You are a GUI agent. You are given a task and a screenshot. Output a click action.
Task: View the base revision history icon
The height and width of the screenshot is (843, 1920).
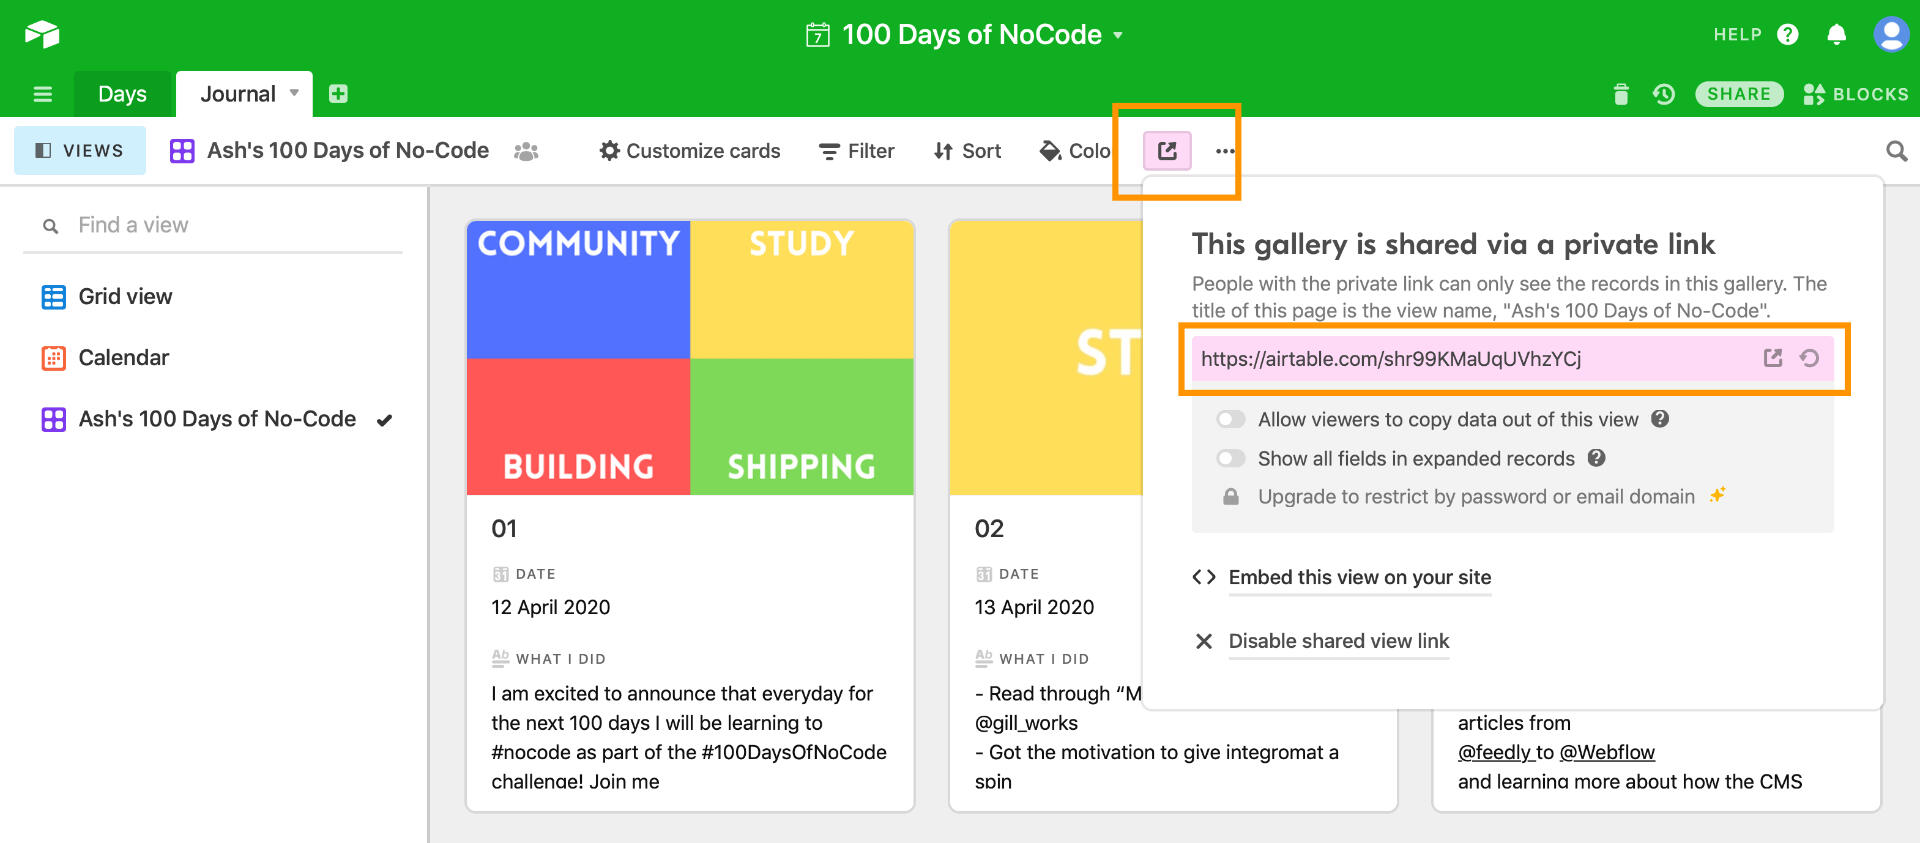pyautogui.click(x=1664, y=94)
